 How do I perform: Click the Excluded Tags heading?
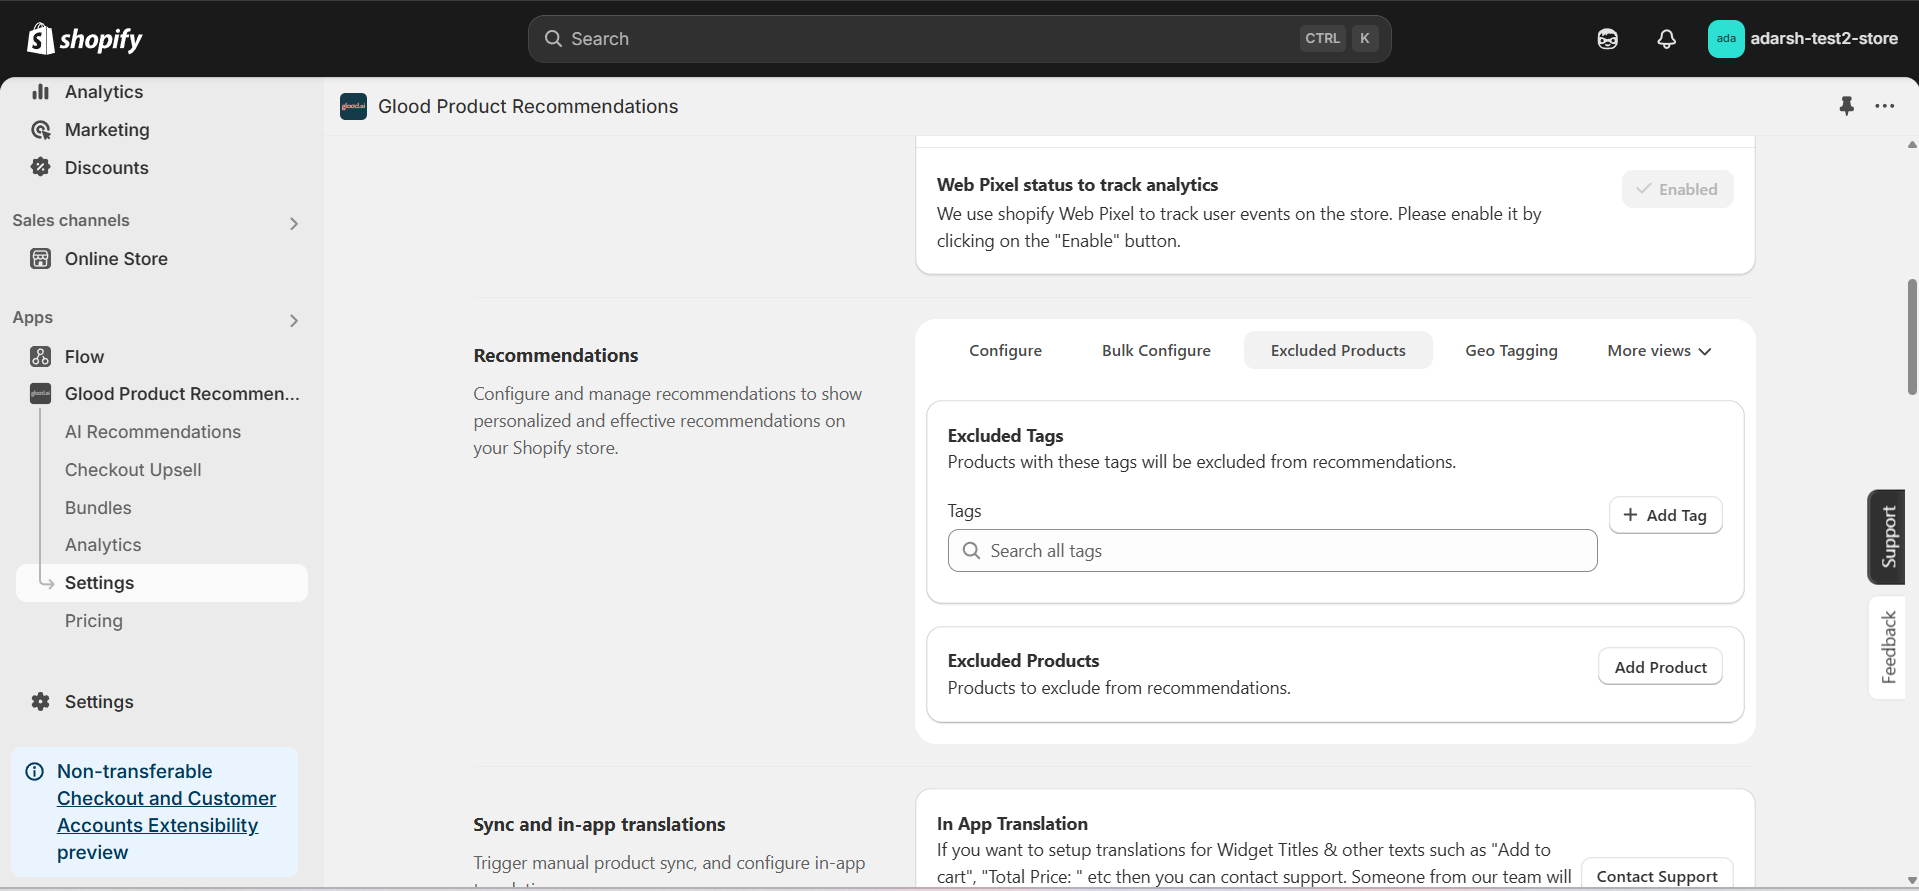(x=1005, y=436)
